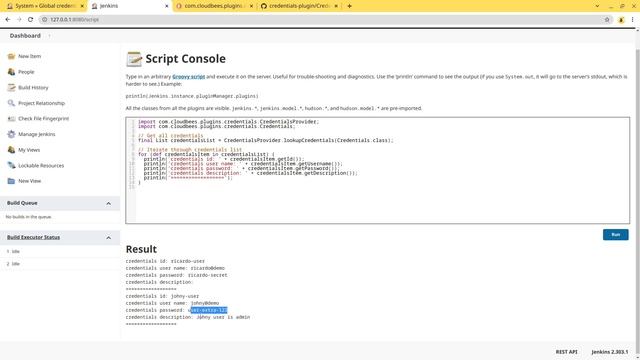Open the Jenkins 2.303.1 version link
Screen dimensions: 640x360
click(x=610, y=352)
